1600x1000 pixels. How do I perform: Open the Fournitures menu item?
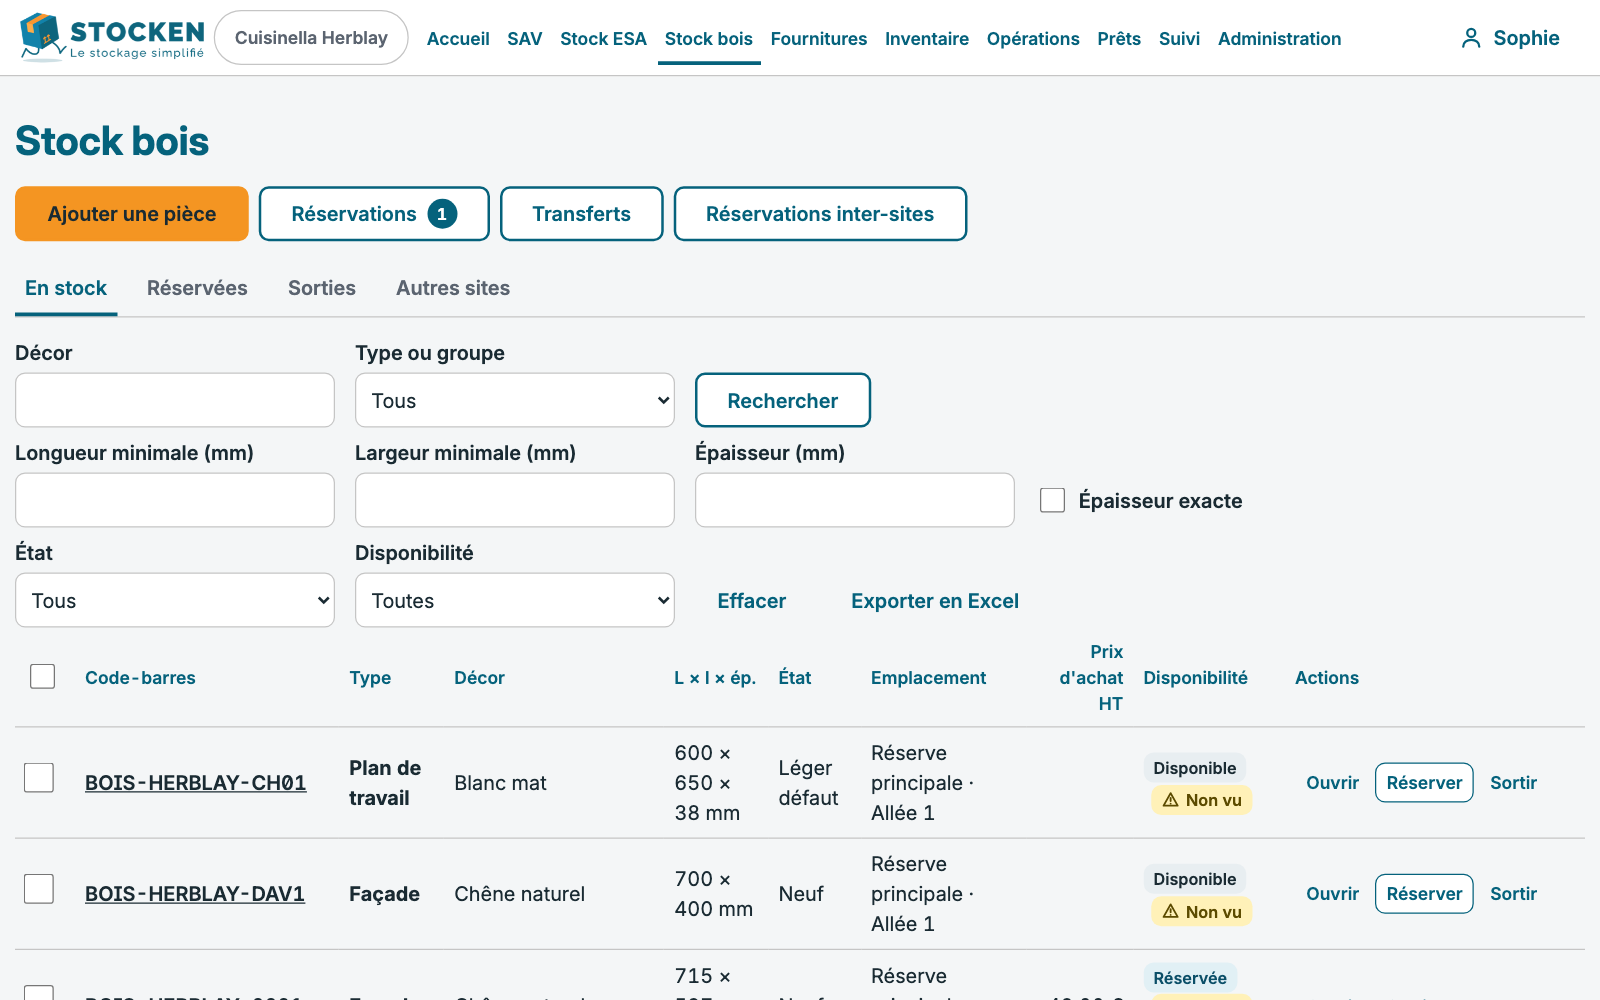click(x=819, y=39)
